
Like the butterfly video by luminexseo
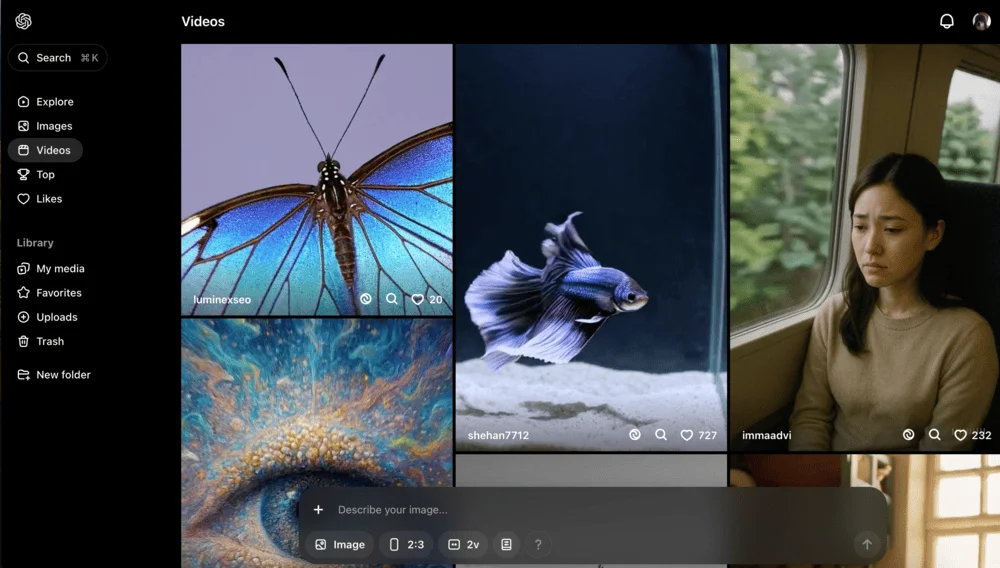[x=418, y=299]
